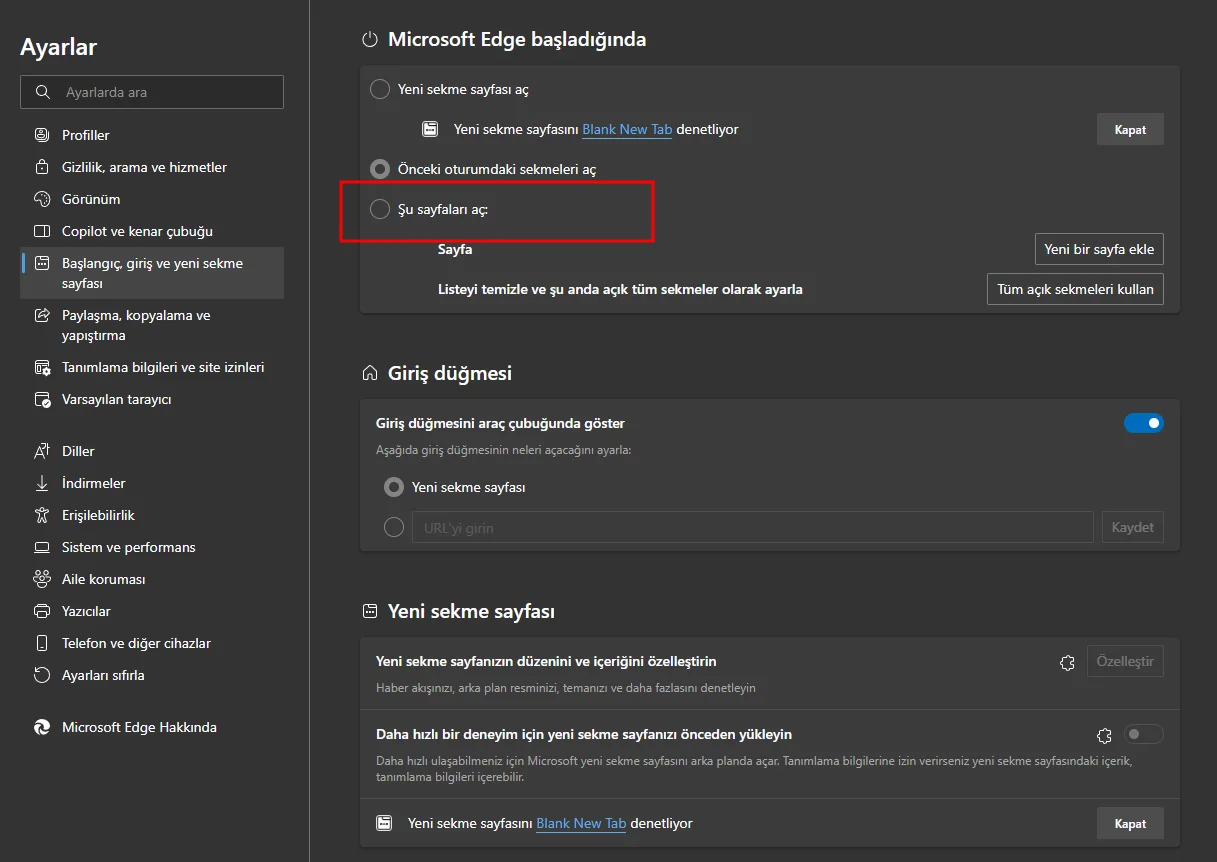Click the extension icon beside the preload toggle
1217x862 pixels.
pyautogui.click(x=1105, y=735)
